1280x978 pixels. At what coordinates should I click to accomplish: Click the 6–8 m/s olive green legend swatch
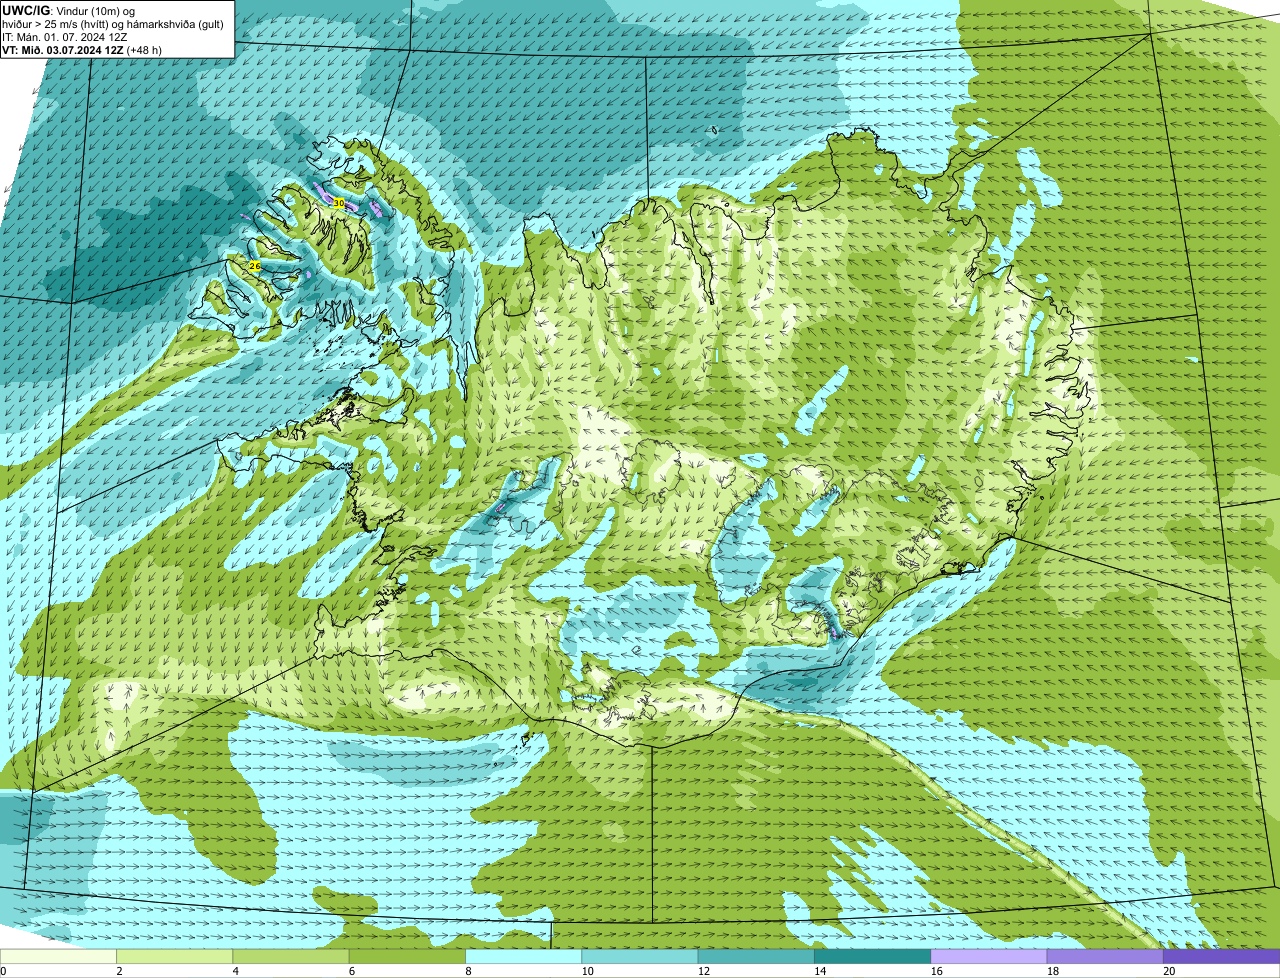407,957
